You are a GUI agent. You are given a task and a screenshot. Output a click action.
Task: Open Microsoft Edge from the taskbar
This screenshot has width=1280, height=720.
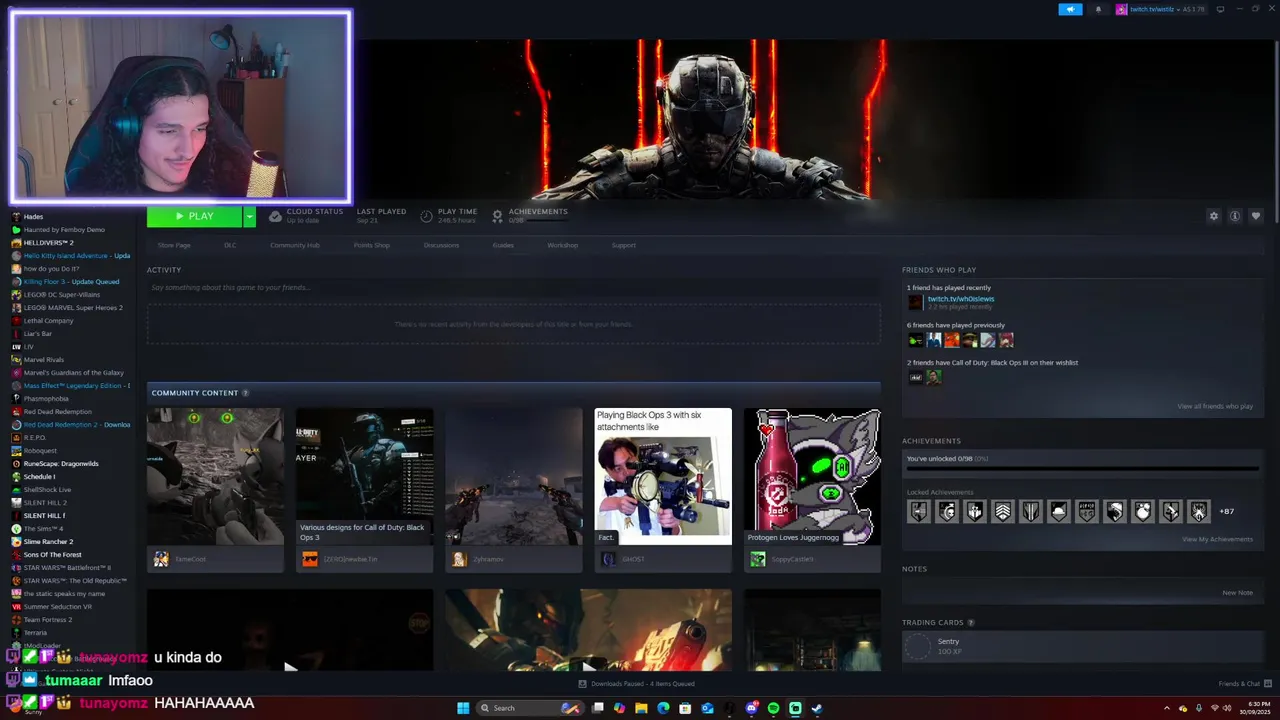click(663, 708)
